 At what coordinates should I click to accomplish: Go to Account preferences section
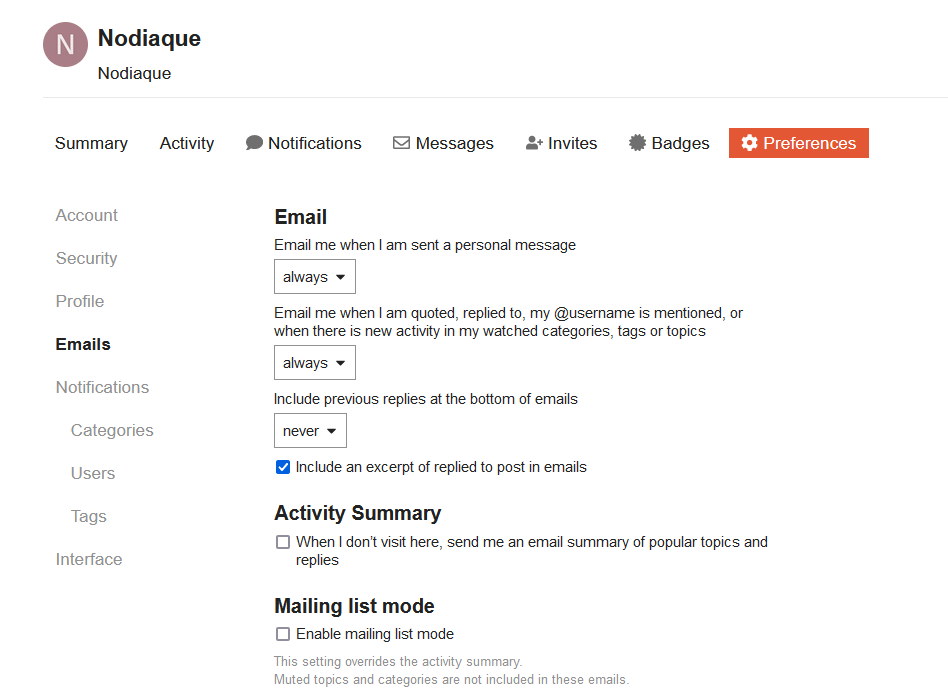(86, 215)
